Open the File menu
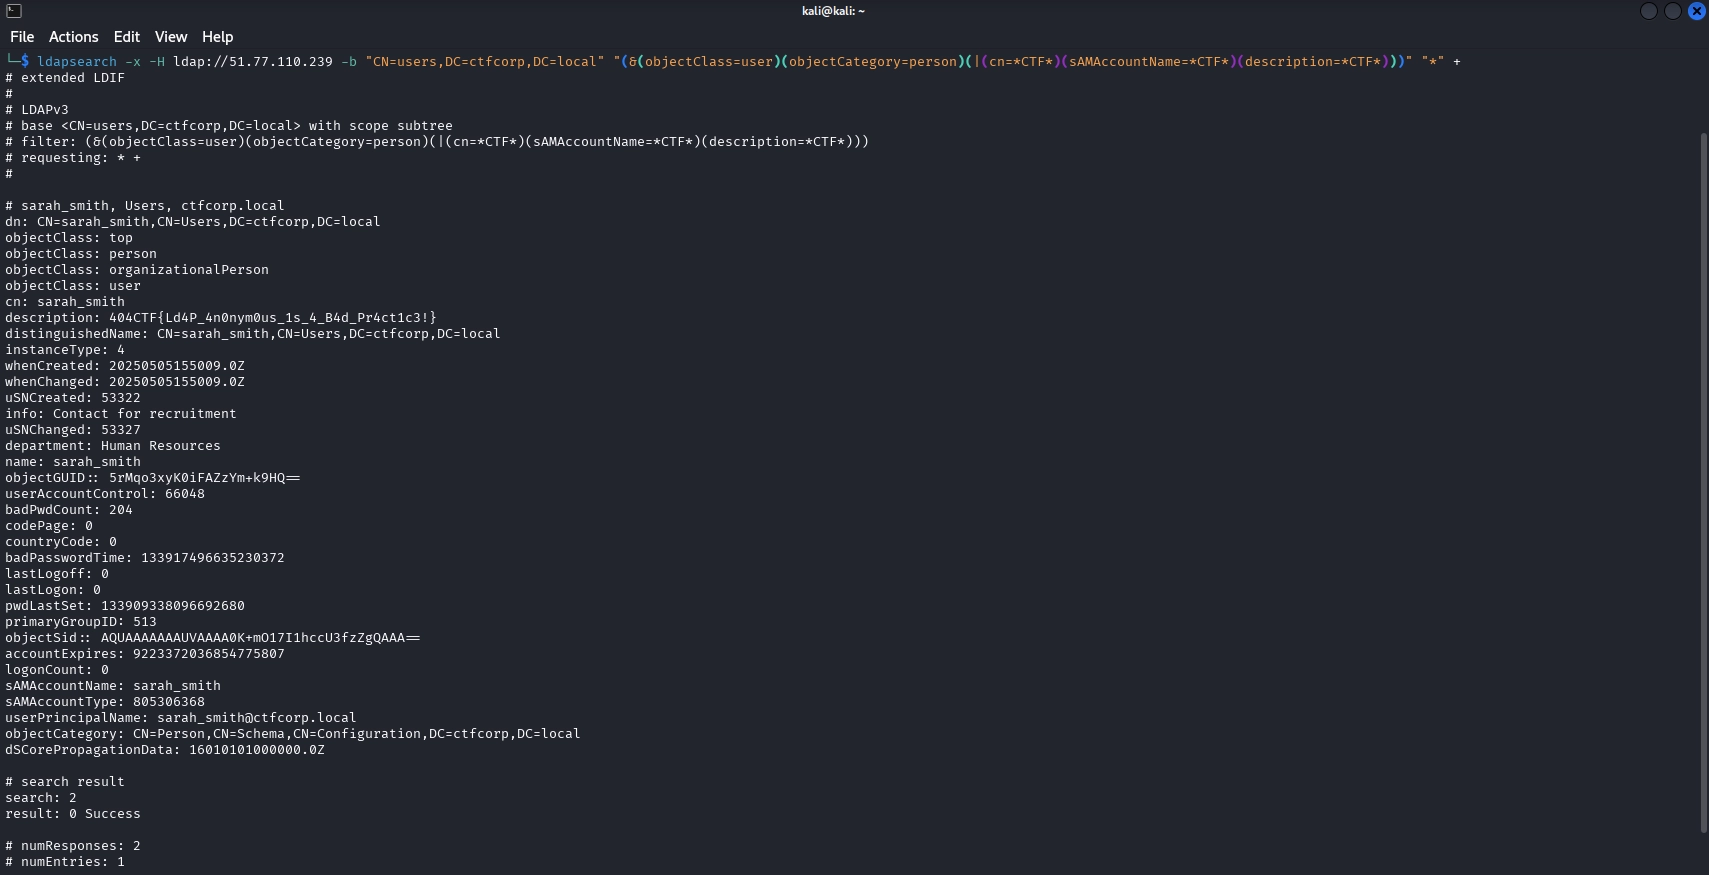The height and width of the screenshot is (875, 1709). (22, 37)
